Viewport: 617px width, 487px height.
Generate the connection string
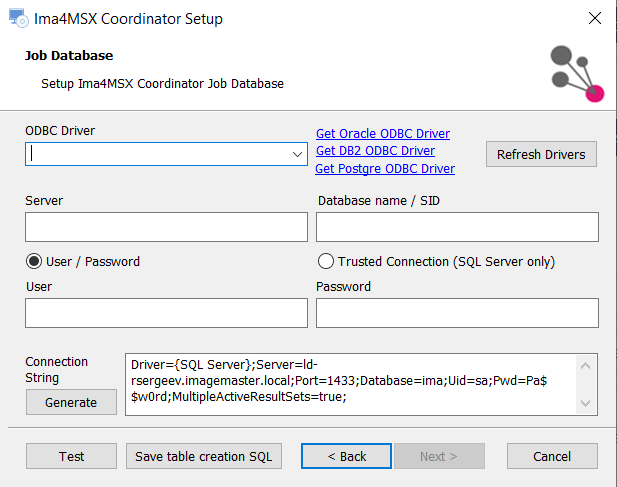click(71, 402)
